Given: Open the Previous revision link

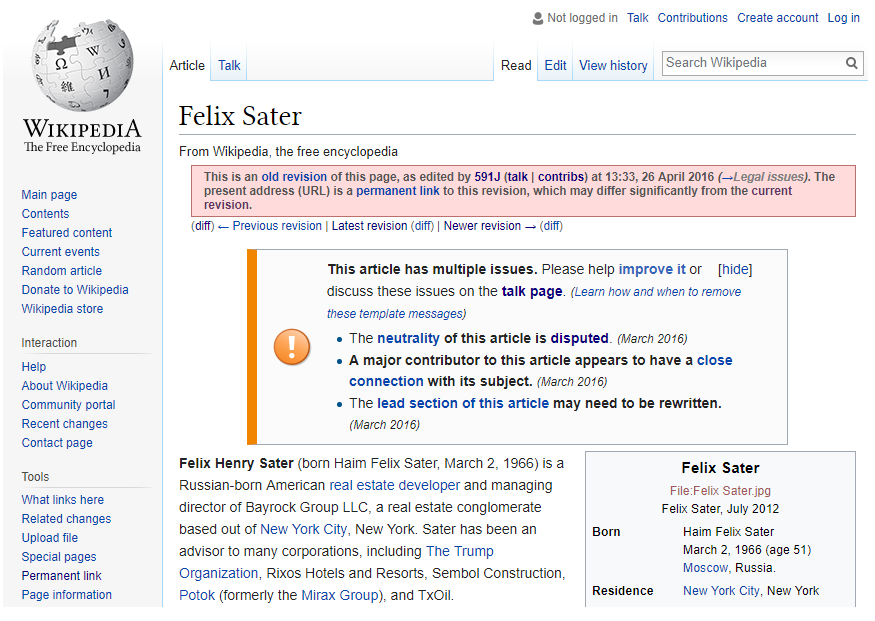Looking at the screenshot, I should pyautogui.click(x=277, y=226).
